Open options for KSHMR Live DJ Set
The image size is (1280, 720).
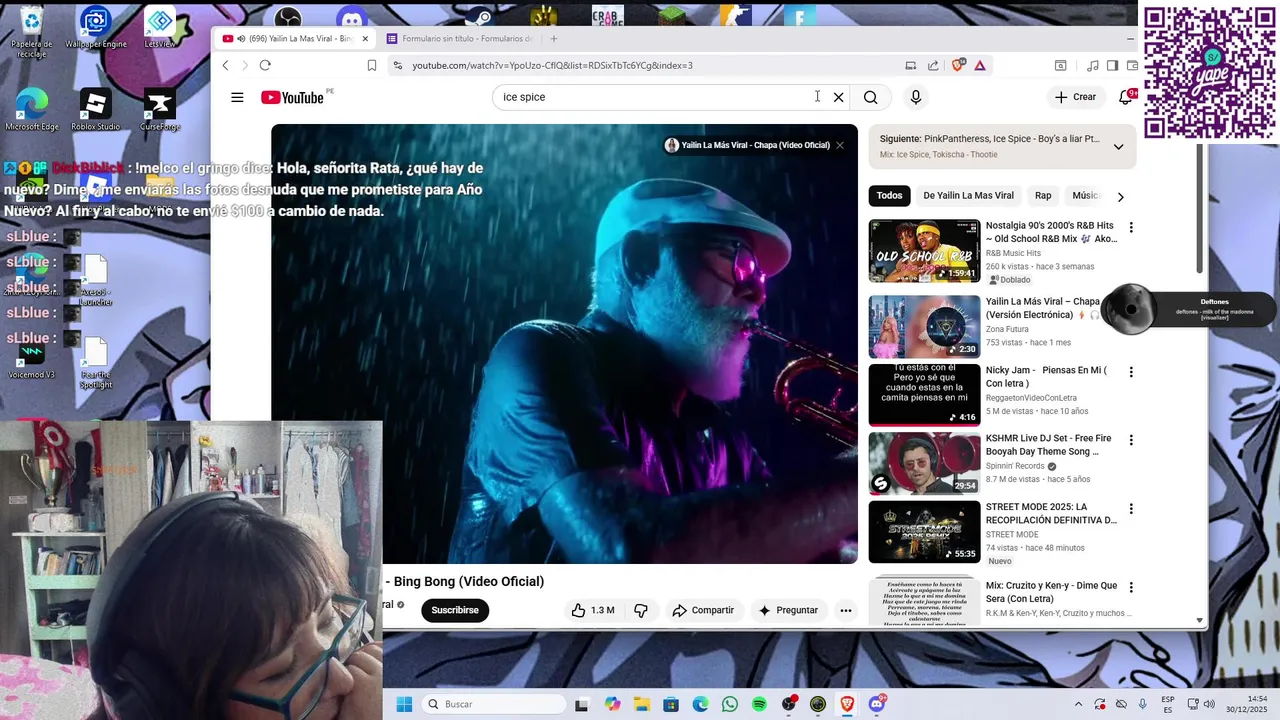click(1131, 440)
